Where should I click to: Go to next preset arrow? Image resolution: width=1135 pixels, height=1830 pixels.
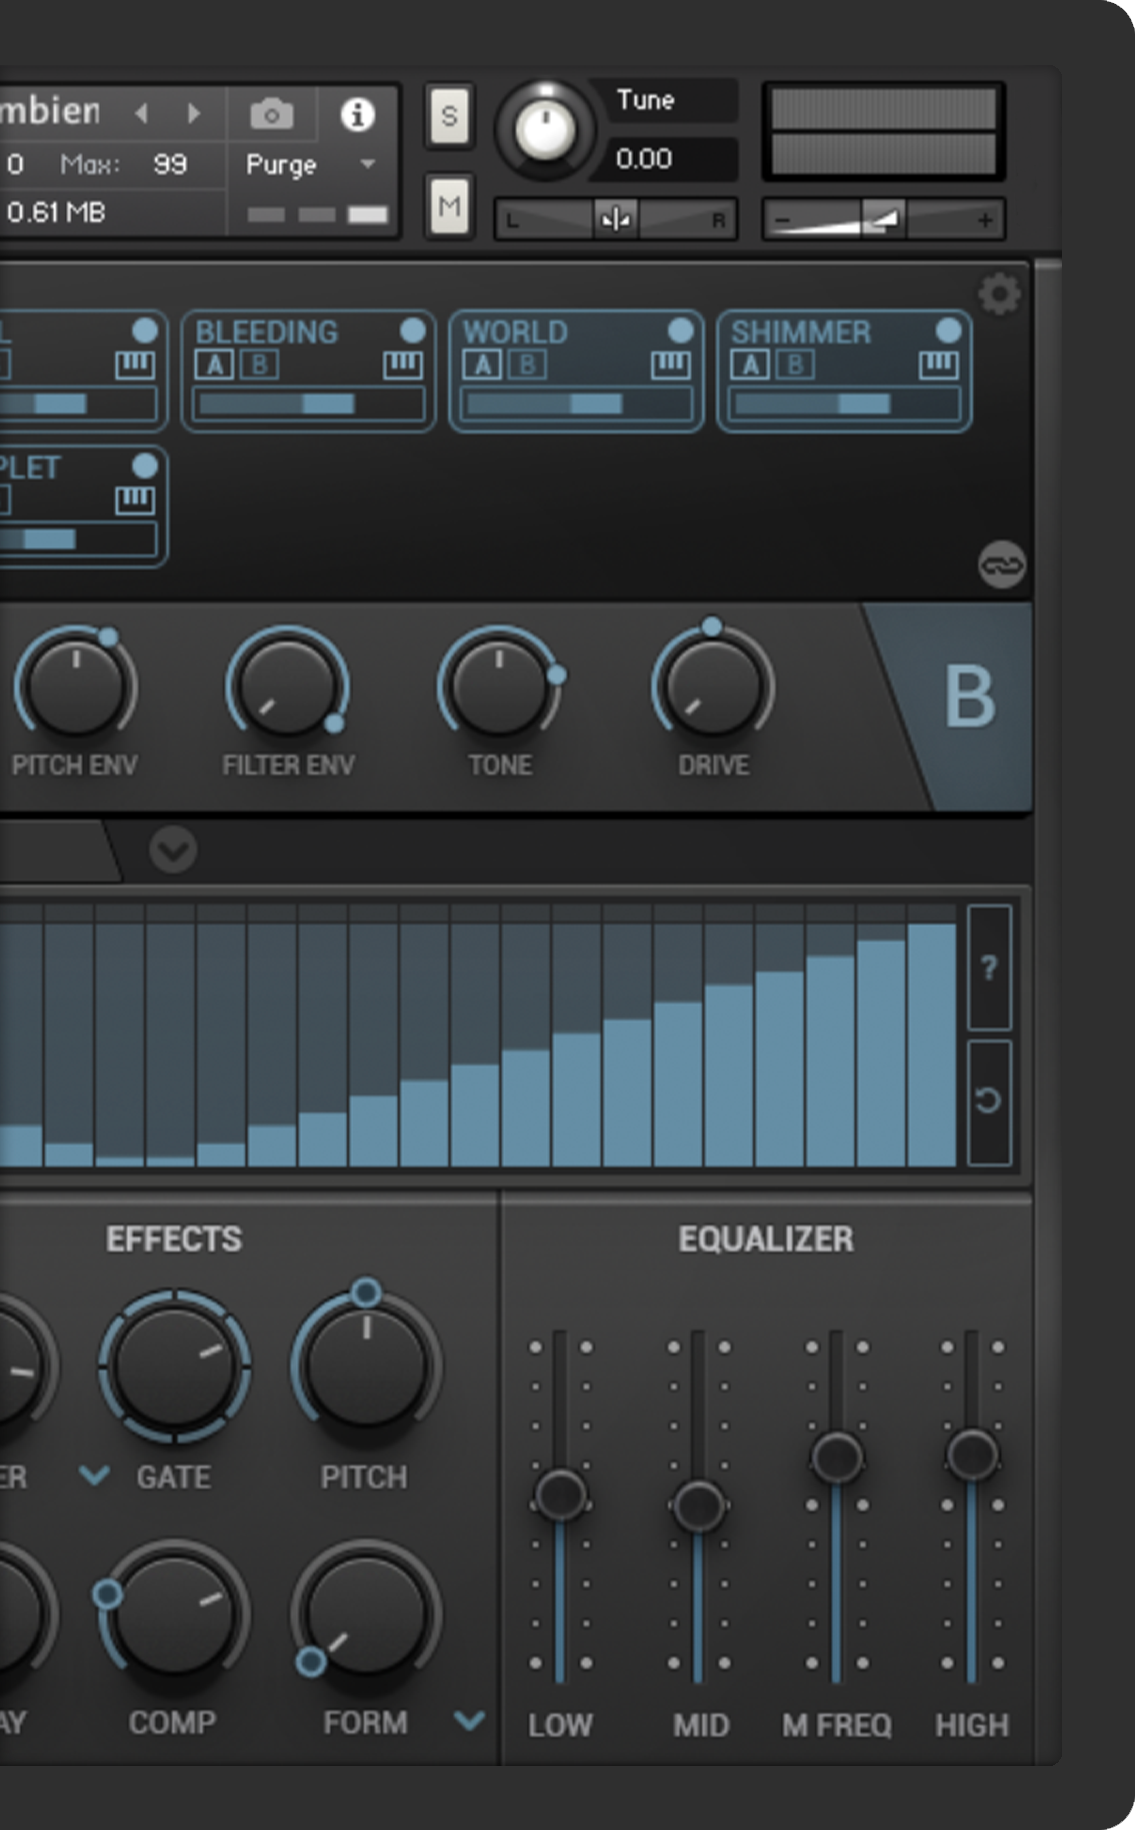click(193, 113)
